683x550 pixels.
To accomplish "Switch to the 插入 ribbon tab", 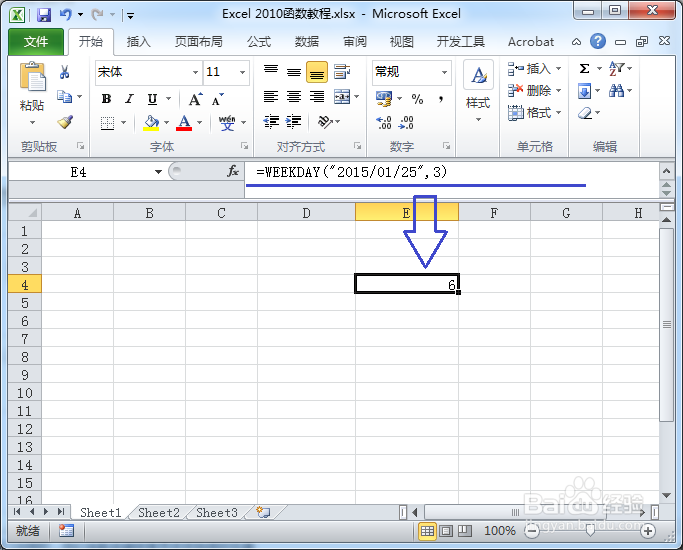I will 139,42.
